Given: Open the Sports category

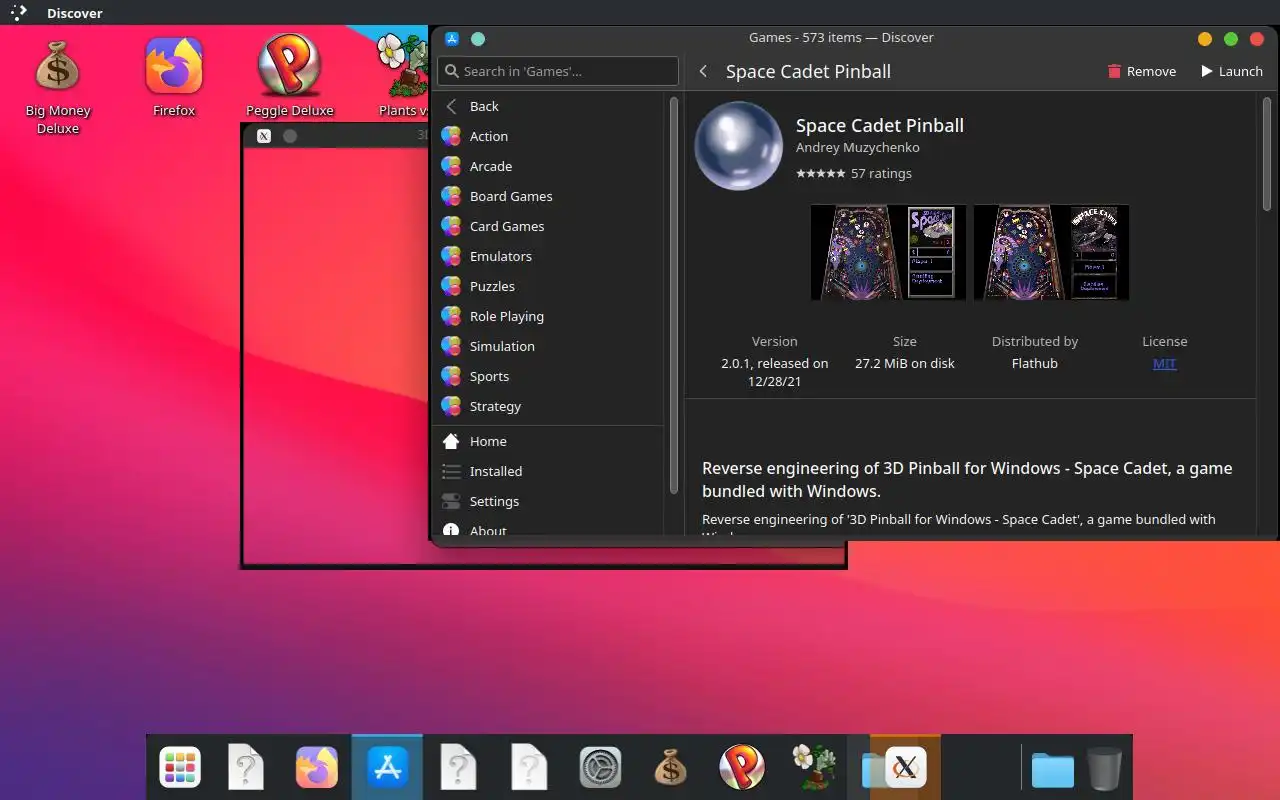Looking at the screenshot, I should tap(548, 376).
